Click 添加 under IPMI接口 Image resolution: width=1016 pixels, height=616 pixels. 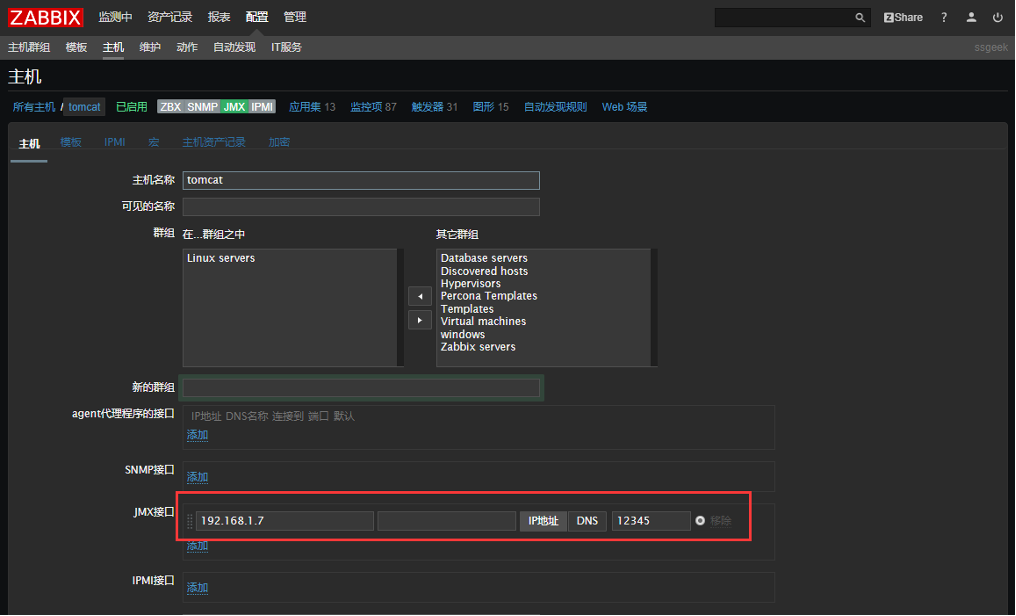[198, 587]
